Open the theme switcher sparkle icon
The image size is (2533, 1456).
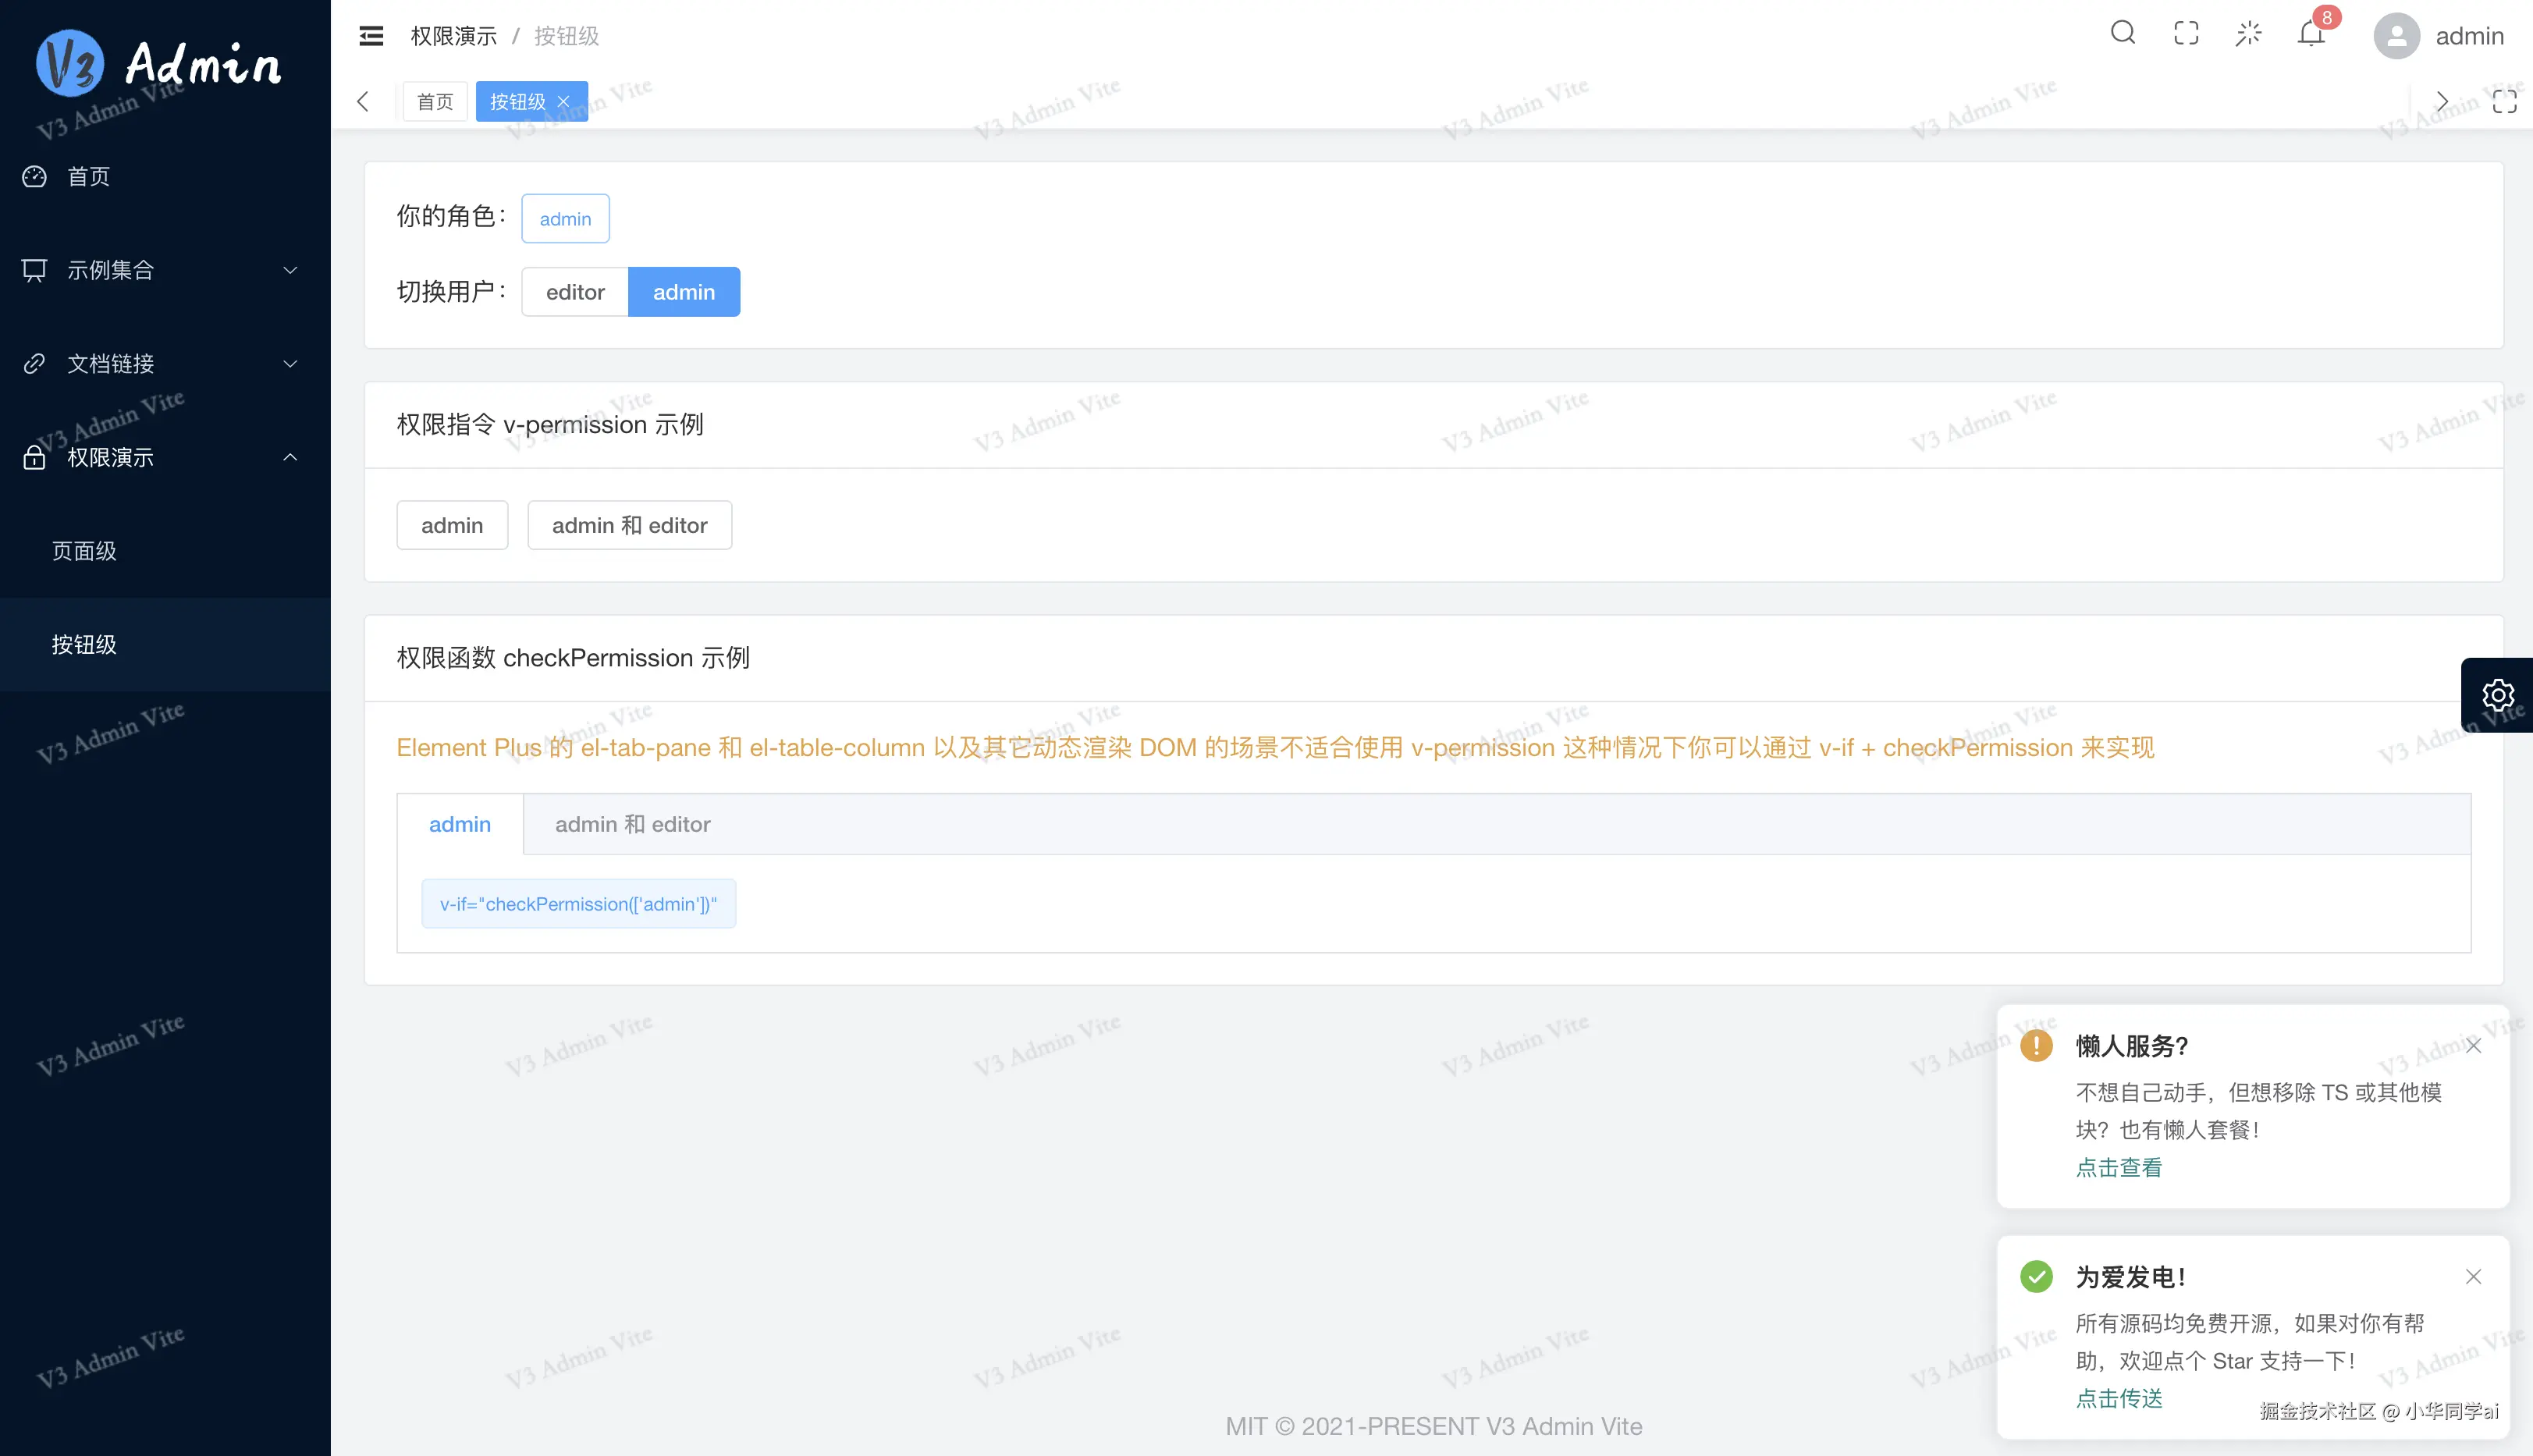pos(2248,34)
